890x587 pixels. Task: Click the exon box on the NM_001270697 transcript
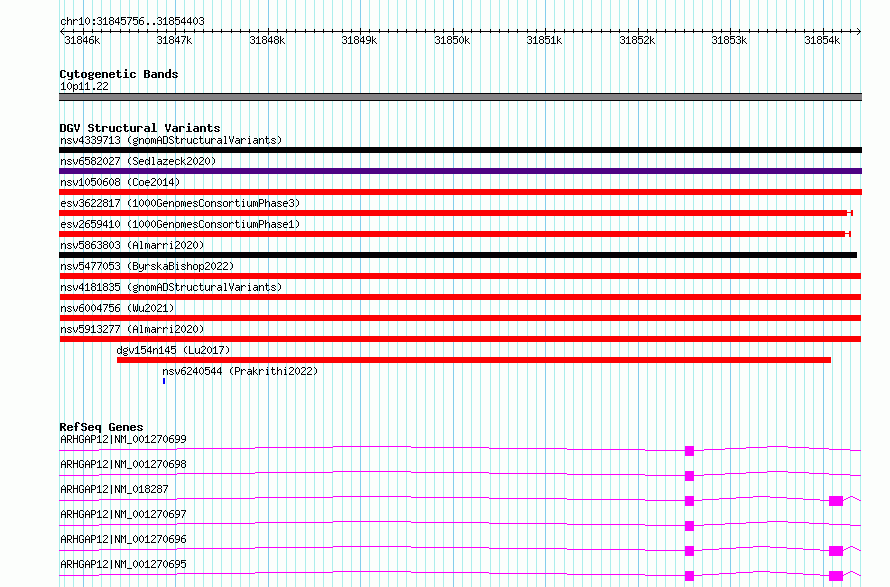tap(689, 526)
